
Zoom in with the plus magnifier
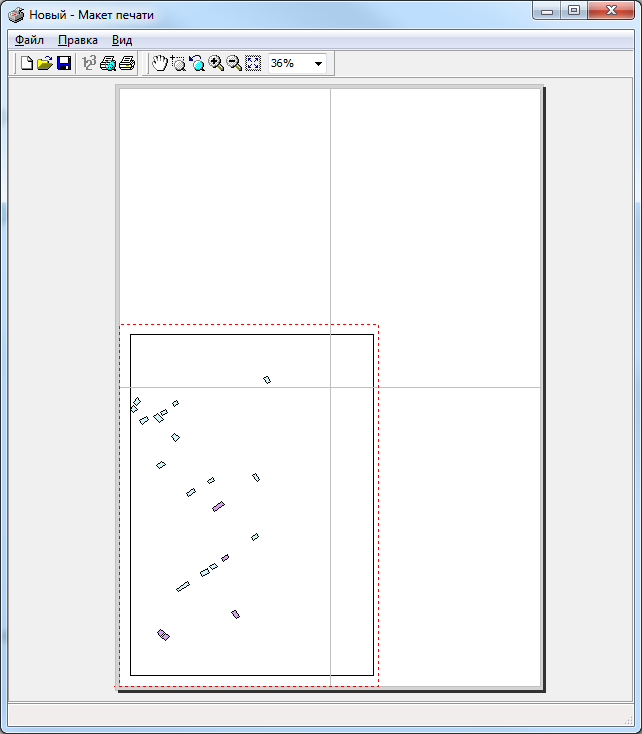click(215, 63)
